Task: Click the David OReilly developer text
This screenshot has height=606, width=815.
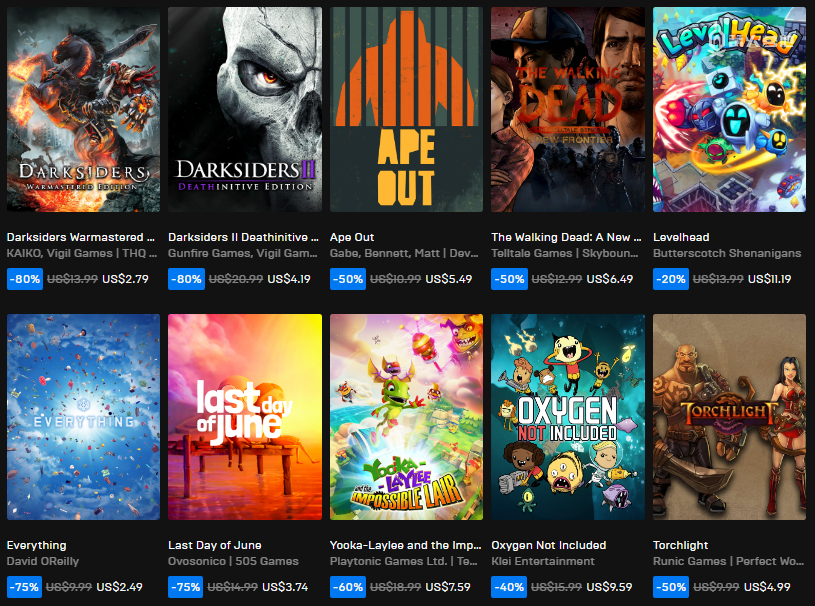Action: tap(43, 561)
